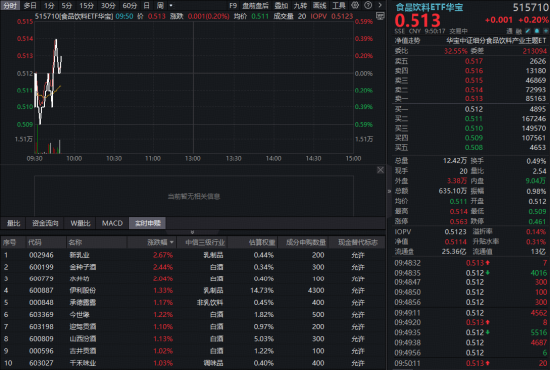Screen dimensions: 550x370
Task: Select the 60分 period tab
Action: [129, 5]
